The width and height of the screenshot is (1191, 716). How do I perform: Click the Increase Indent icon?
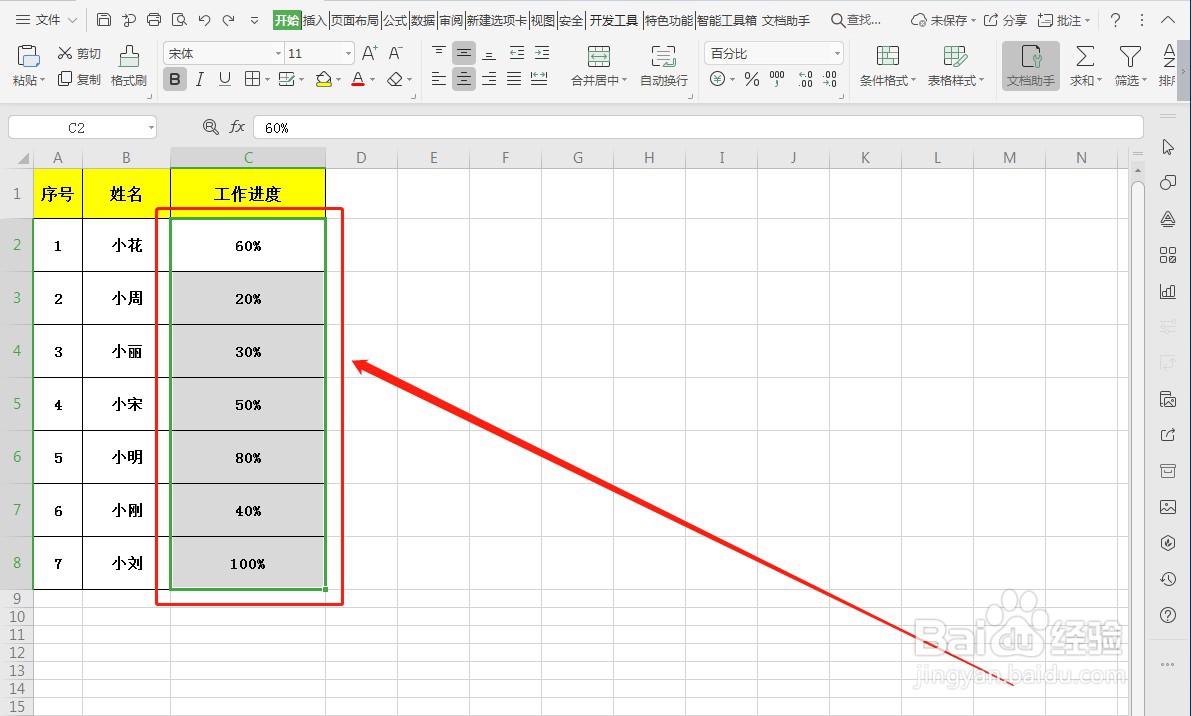[x=542, y=53]
